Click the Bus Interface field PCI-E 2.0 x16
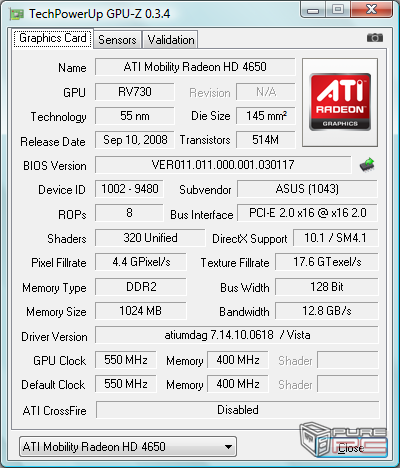Screen dimensions: 400x468 (307, 213)
